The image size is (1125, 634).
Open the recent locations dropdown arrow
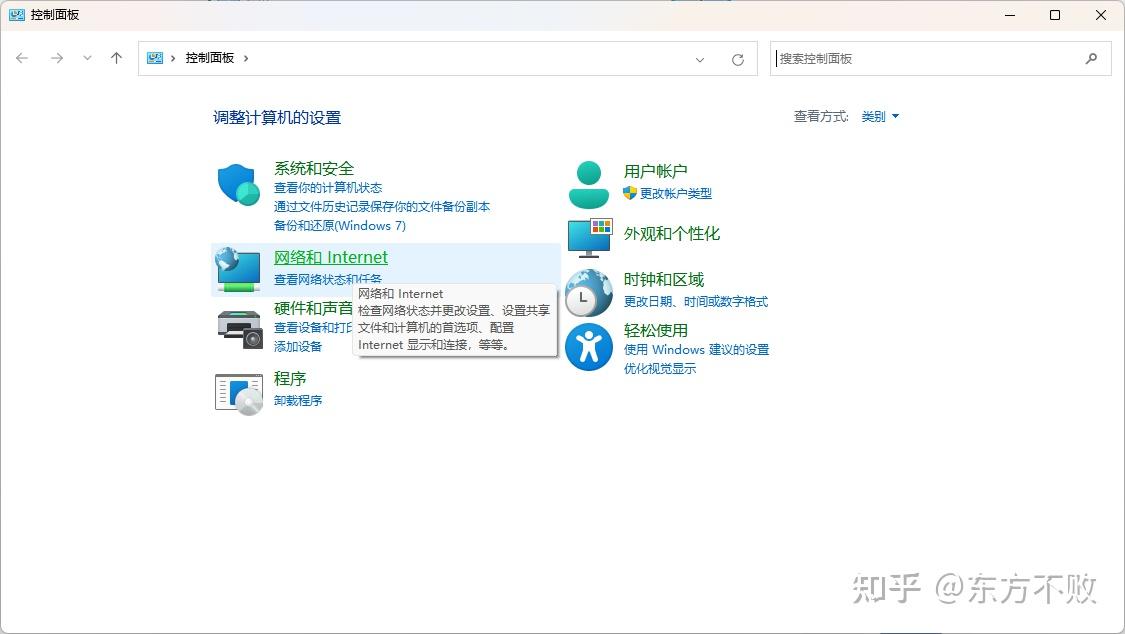pyautogui.click(x=87, y=58)
